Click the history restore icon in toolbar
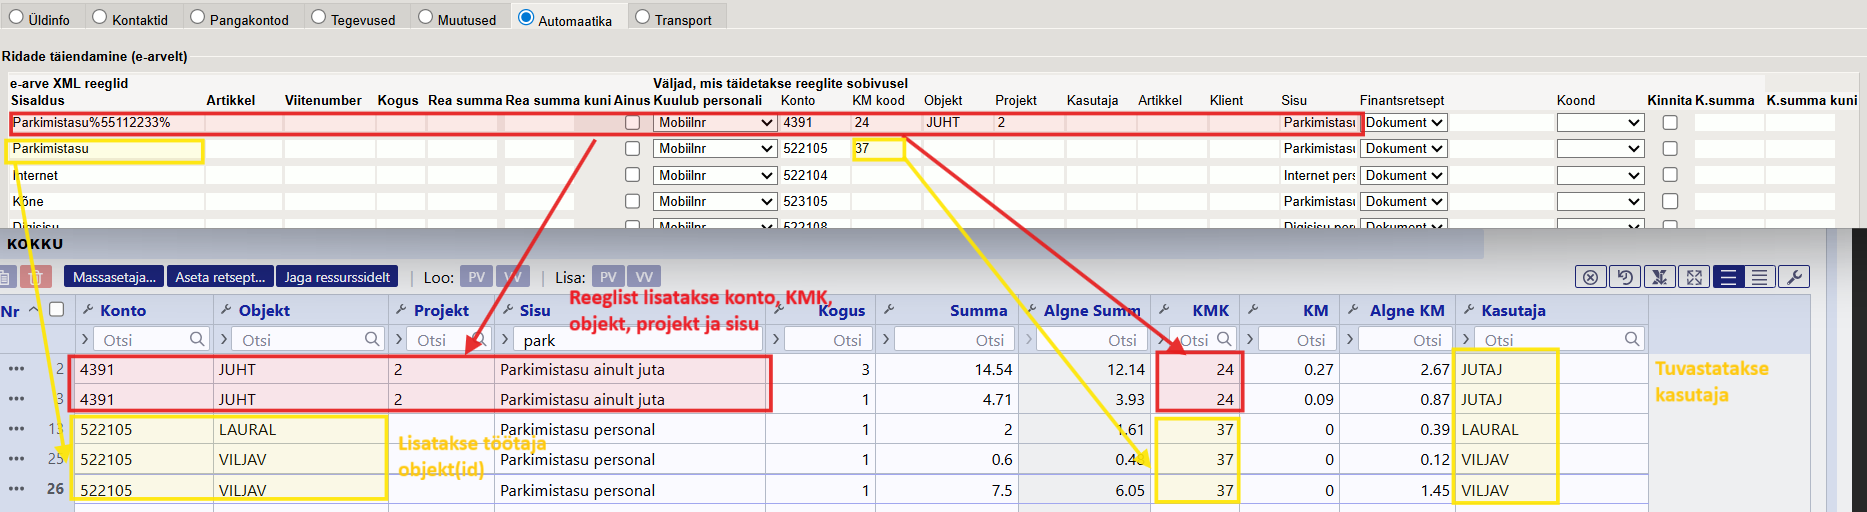 coord(1625,277)
